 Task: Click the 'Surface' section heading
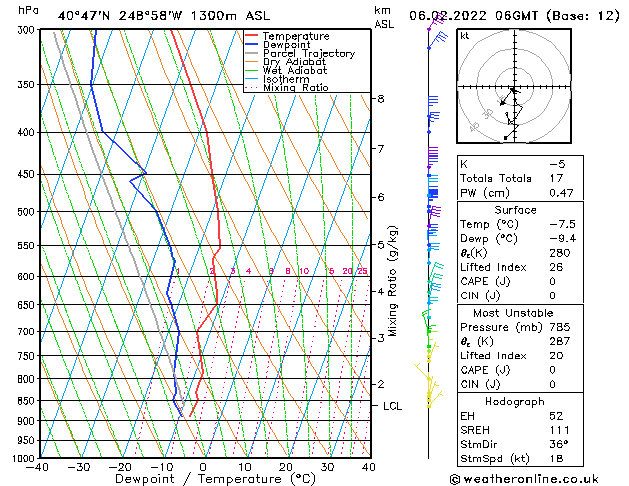(515, 210)
